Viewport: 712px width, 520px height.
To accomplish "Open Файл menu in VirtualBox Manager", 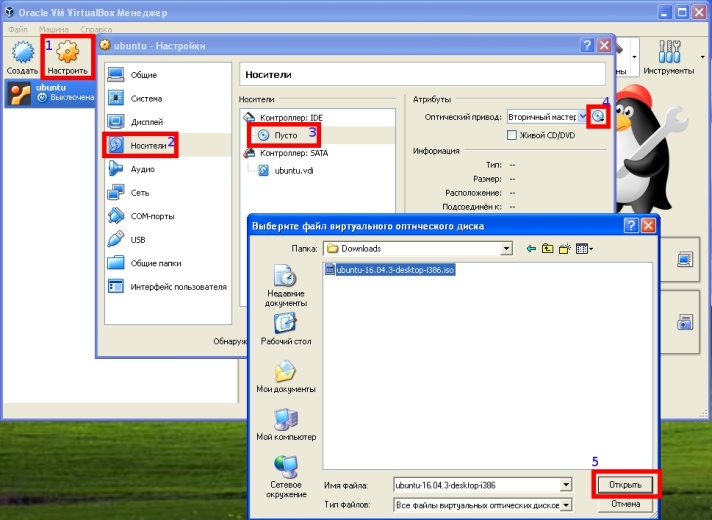I will point(18,29).
